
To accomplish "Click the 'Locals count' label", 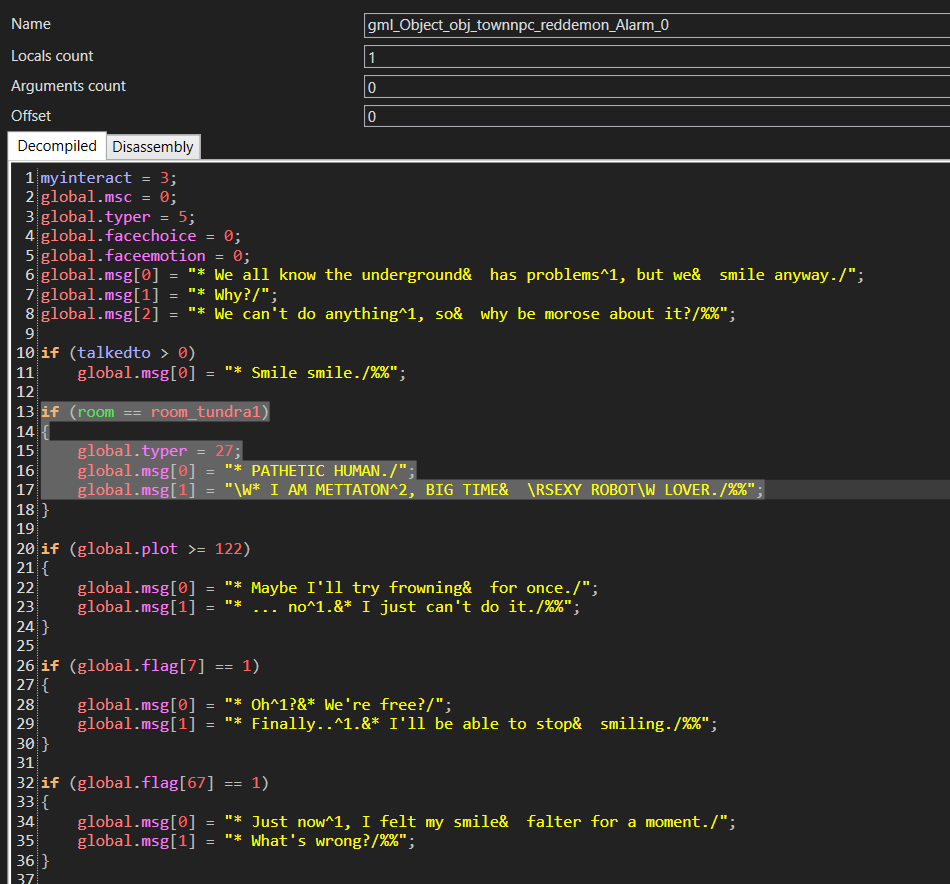I will pyautogui.click(x=52, y=56).
